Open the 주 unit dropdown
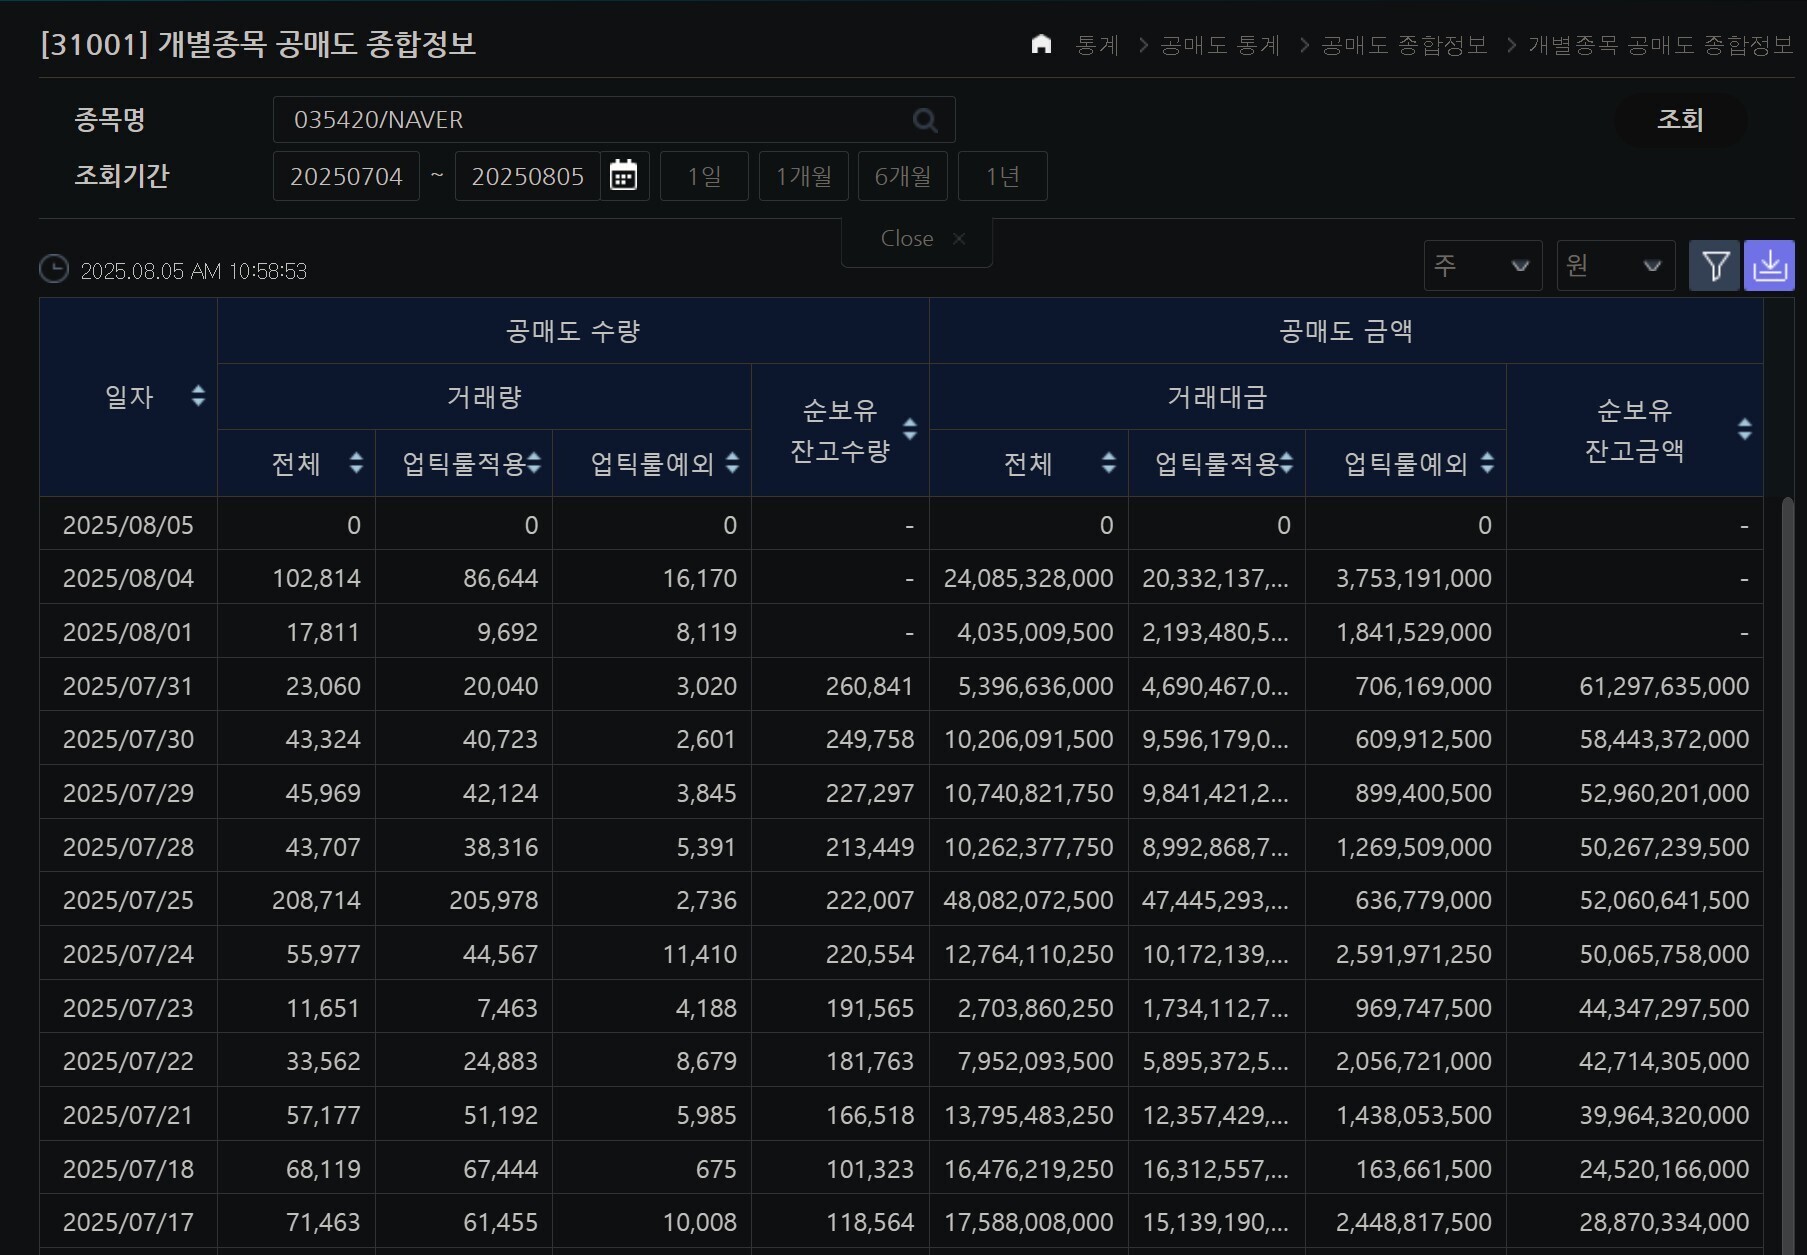Screen dimensions: 1807x1255 pyautogui.click(x=1482, y=266)
